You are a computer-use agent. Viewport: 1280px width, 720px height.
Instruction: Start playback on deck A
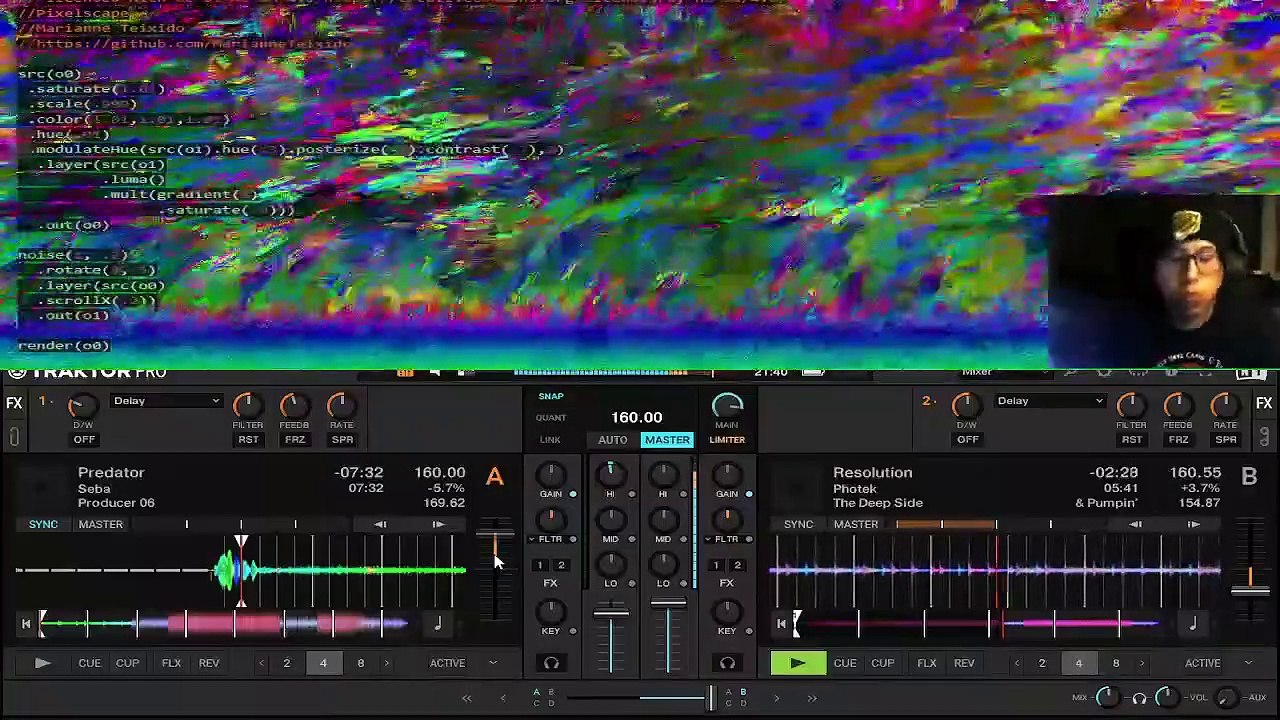(42, 663)
